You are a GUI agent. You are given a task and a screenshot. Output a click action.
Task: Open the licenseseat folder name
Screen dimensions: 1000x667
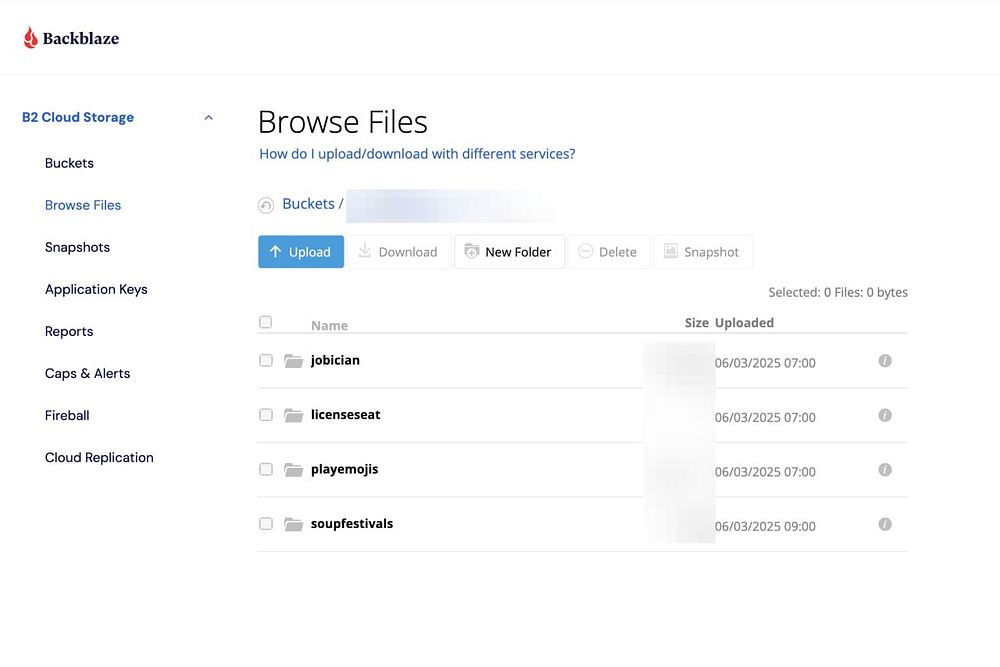(x=346, y=414)
